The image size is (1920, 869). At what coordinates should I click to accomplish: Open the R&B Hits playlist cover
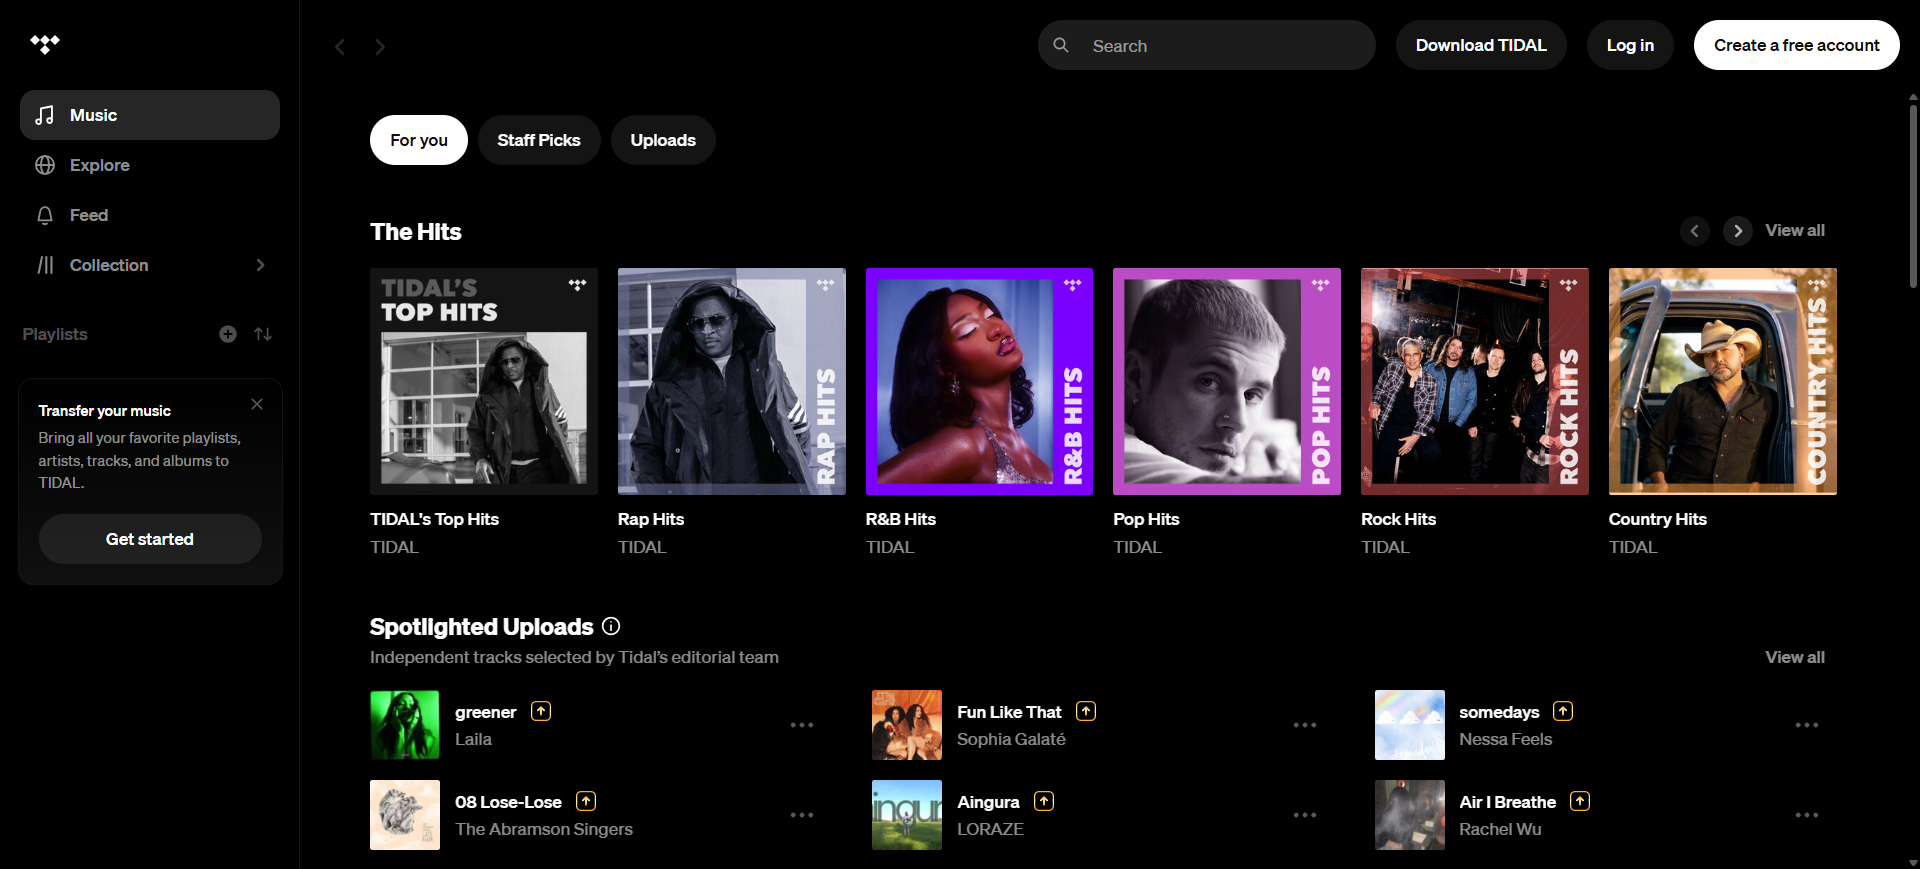[979, 381]
